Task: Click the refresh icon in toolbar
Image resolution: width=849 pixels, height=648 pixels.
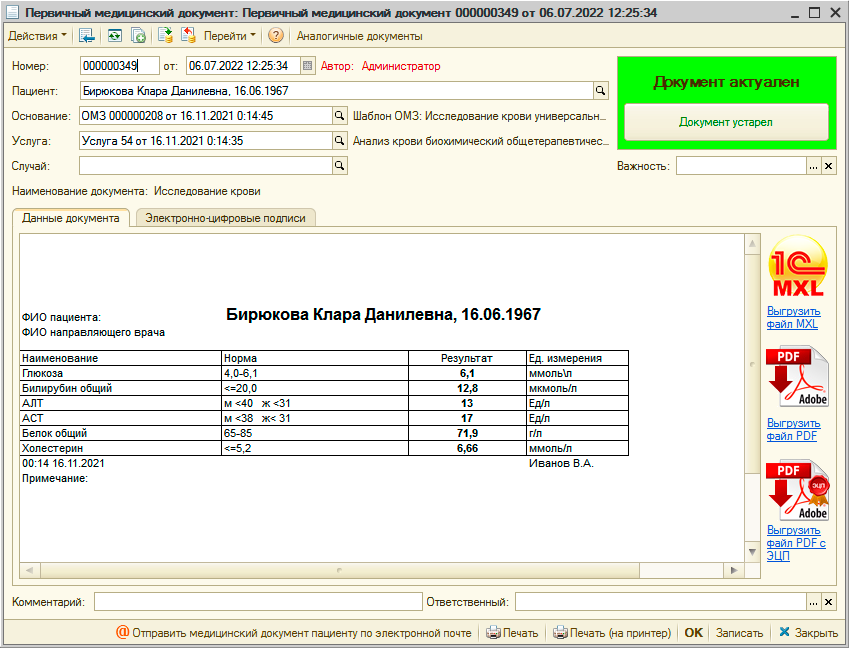Action: tap(115, 36)
